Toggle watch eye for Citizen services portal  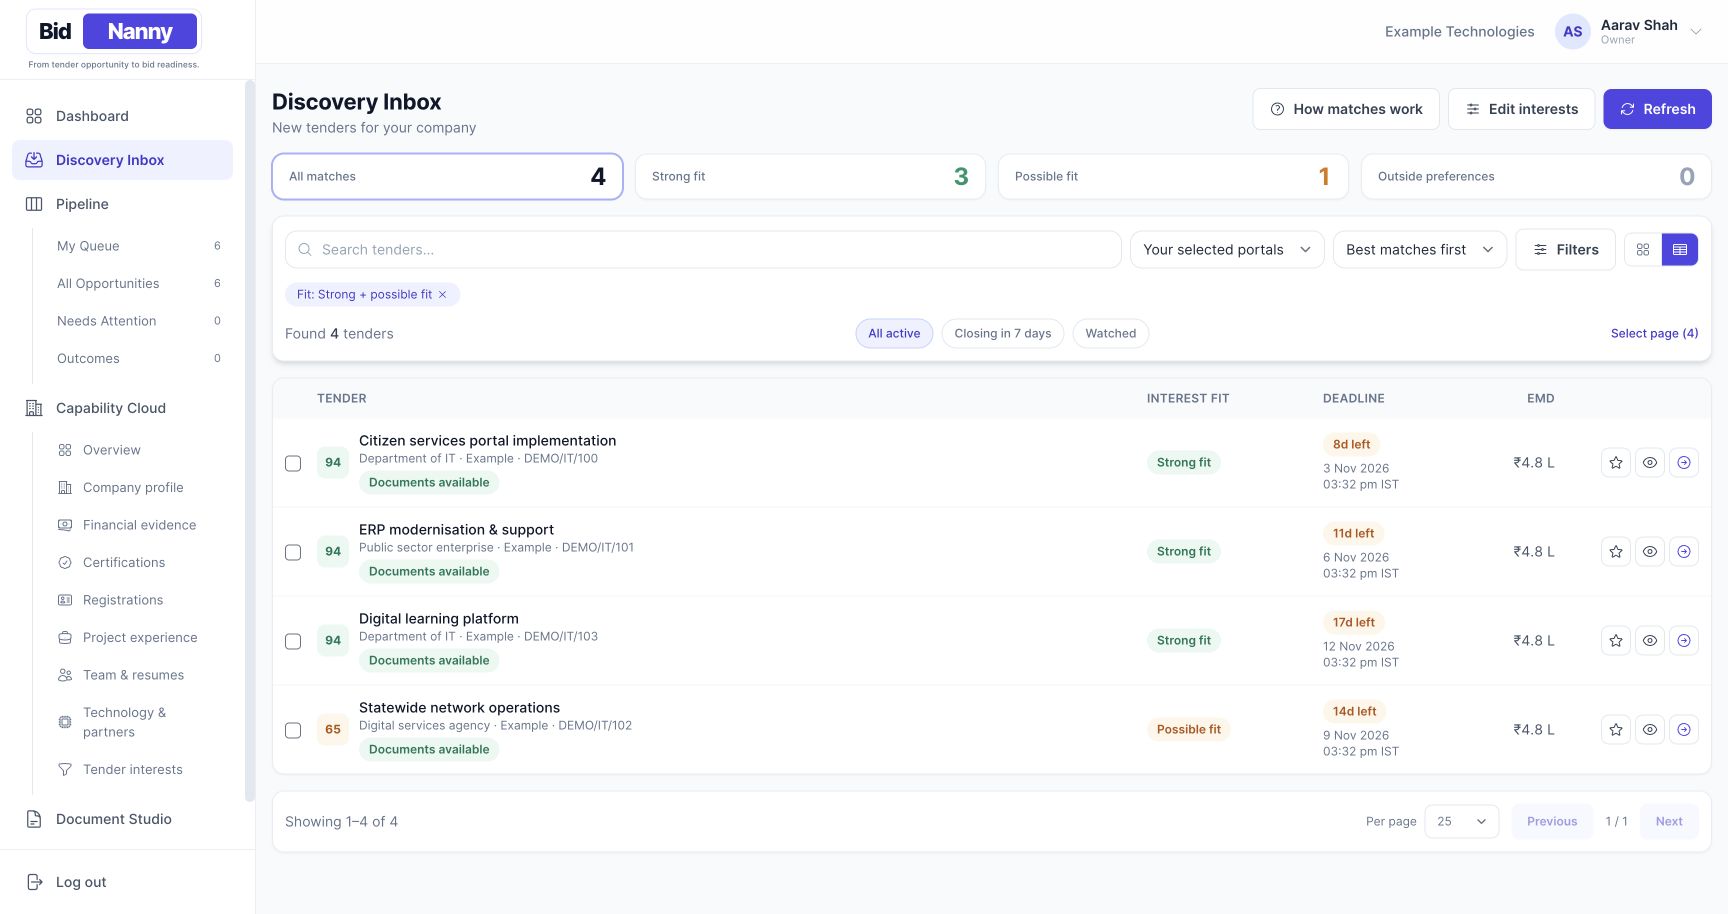click(1650, 462)
